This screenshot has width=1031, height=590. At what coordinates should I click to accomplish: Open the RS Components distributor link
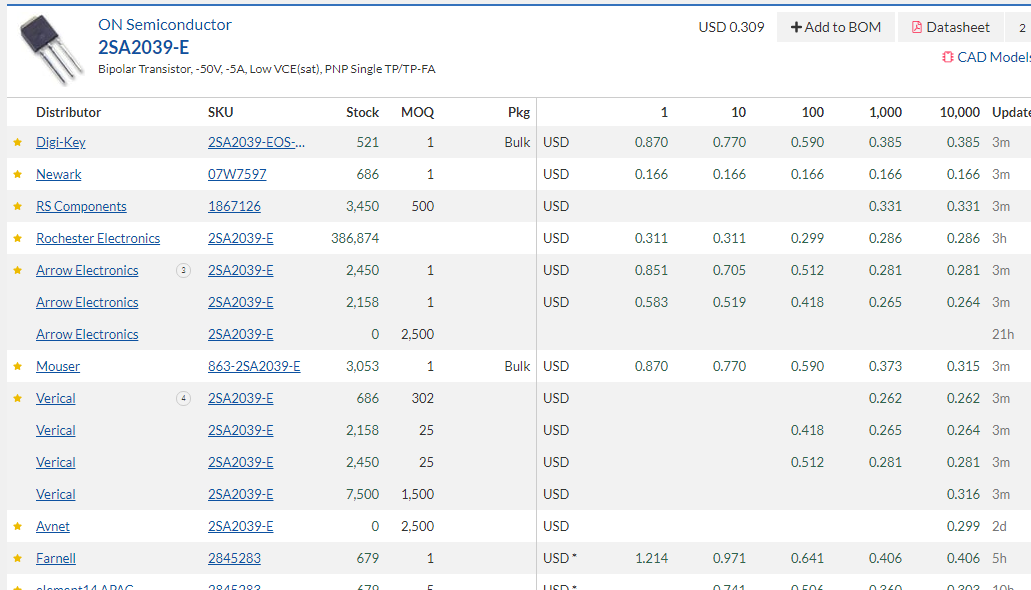click(x=81, y=207)
